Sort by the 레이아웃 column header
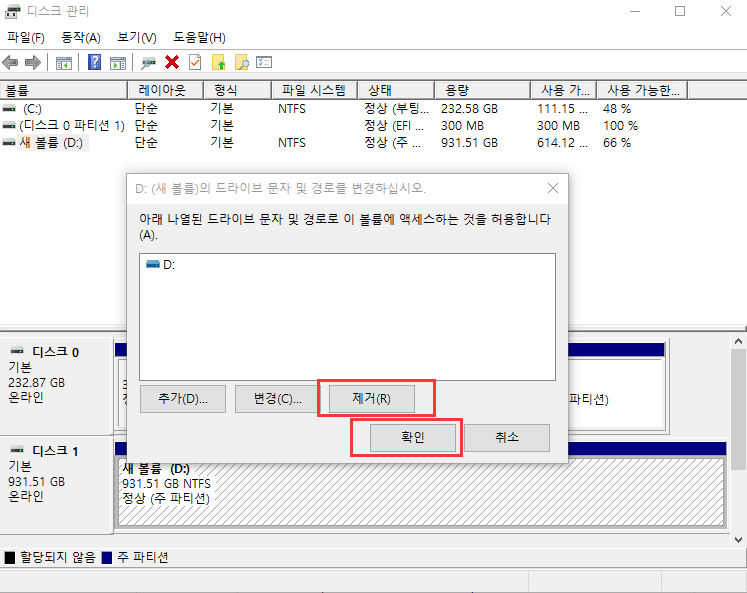This screenshot has height=593, width=747. click(165, 90)
